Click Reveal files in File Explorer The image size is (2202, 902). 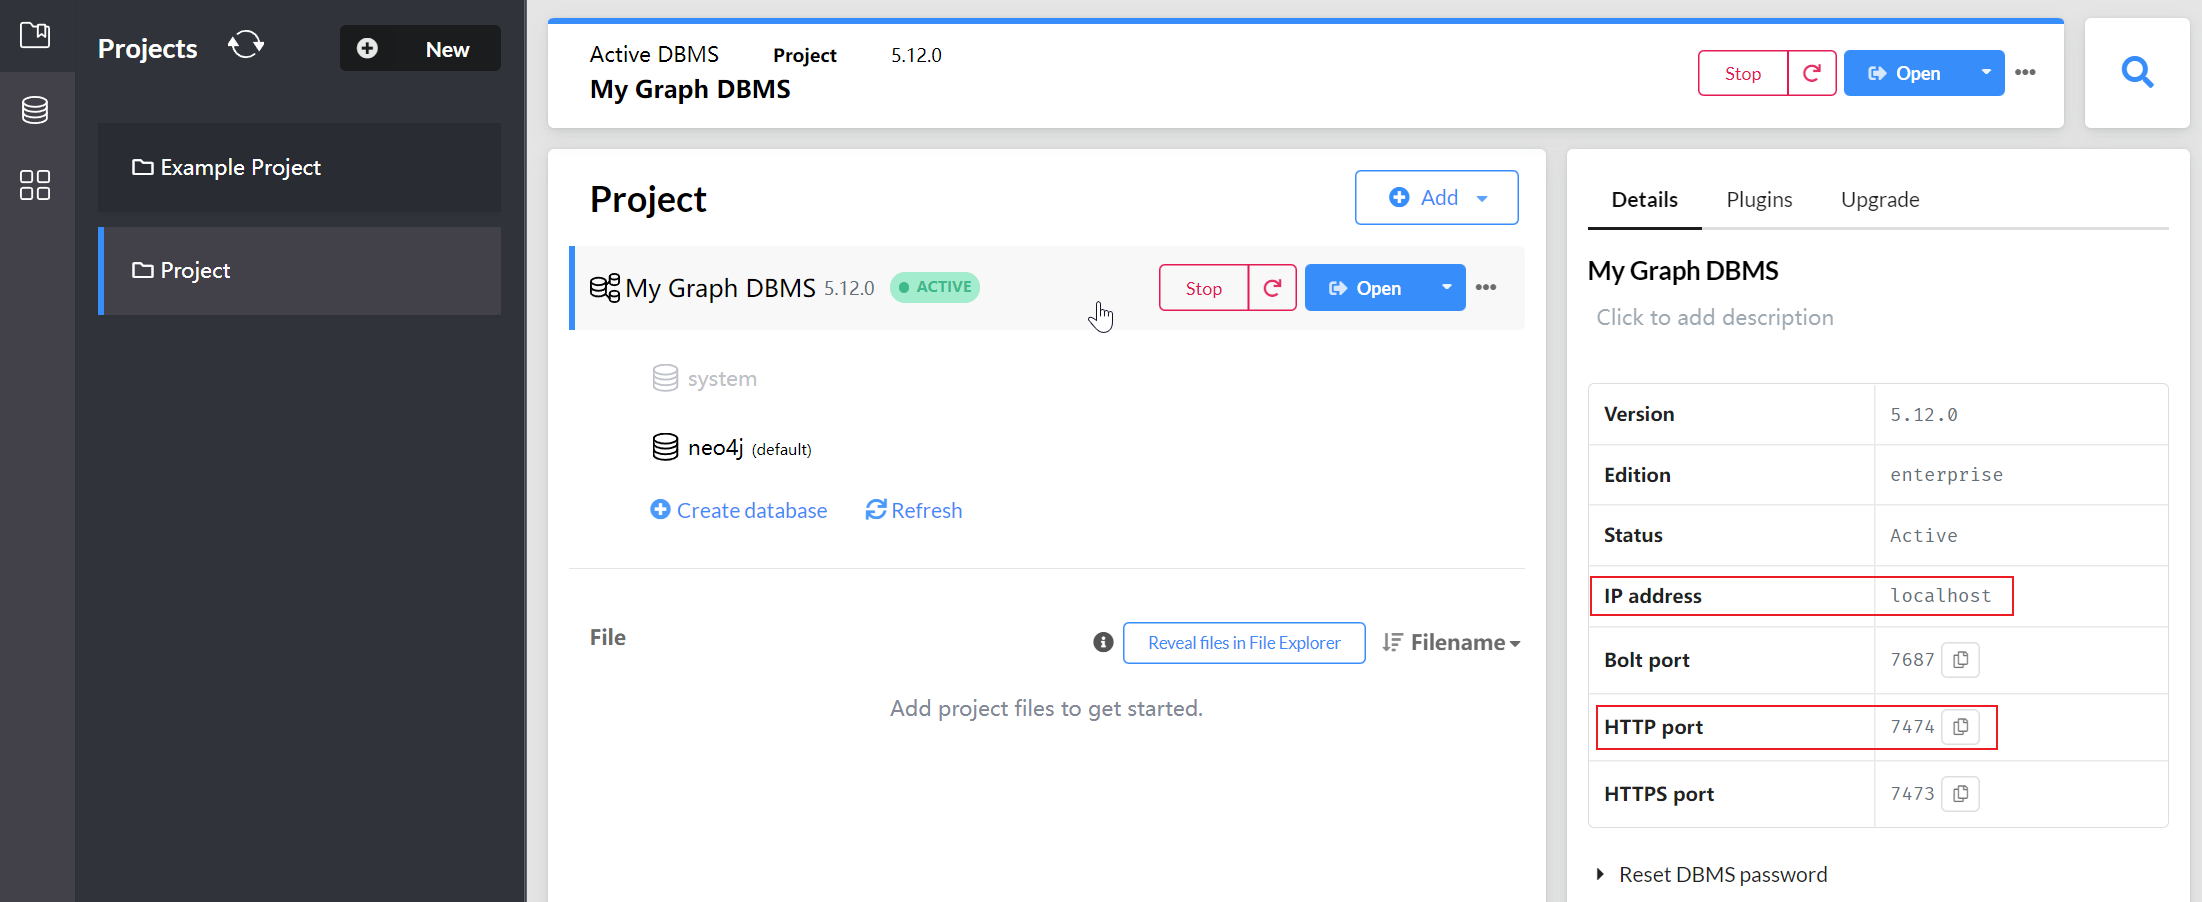1244,643
